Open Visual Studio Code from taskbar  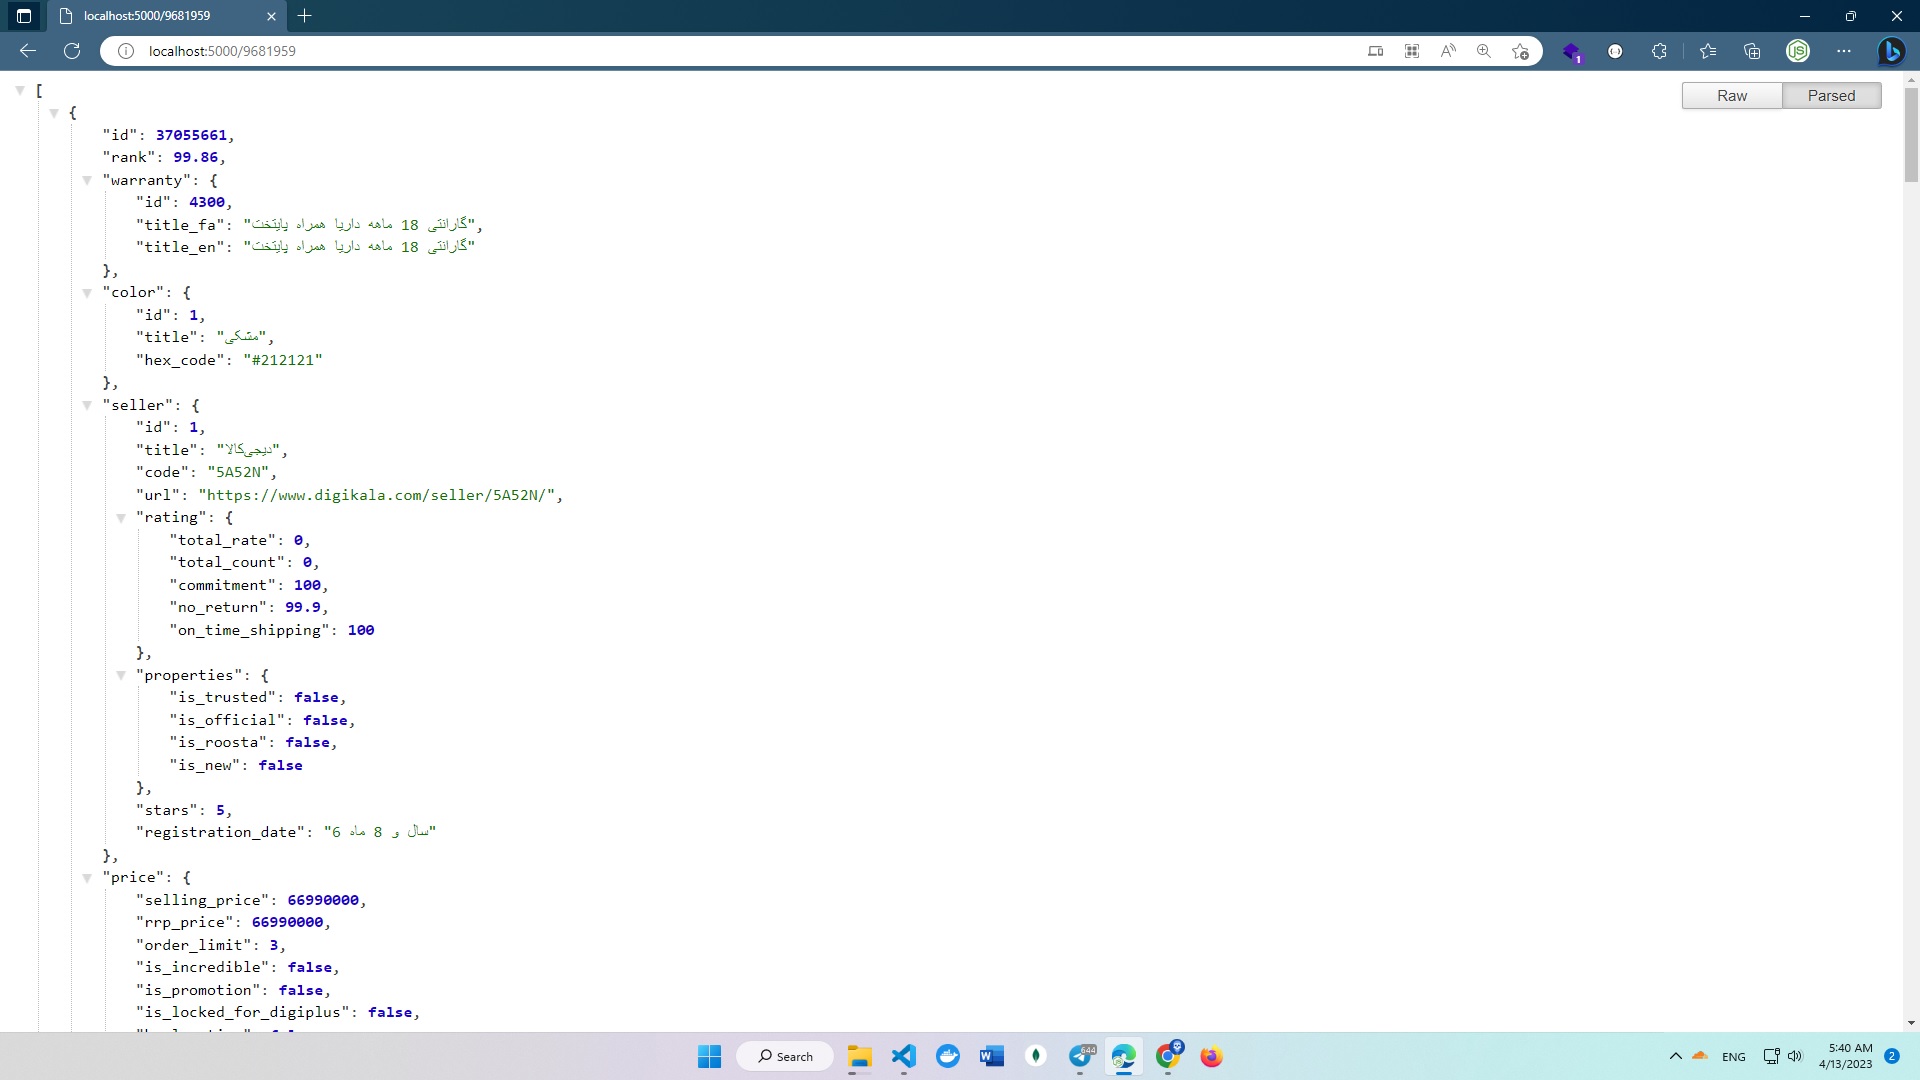point(904,1056)
